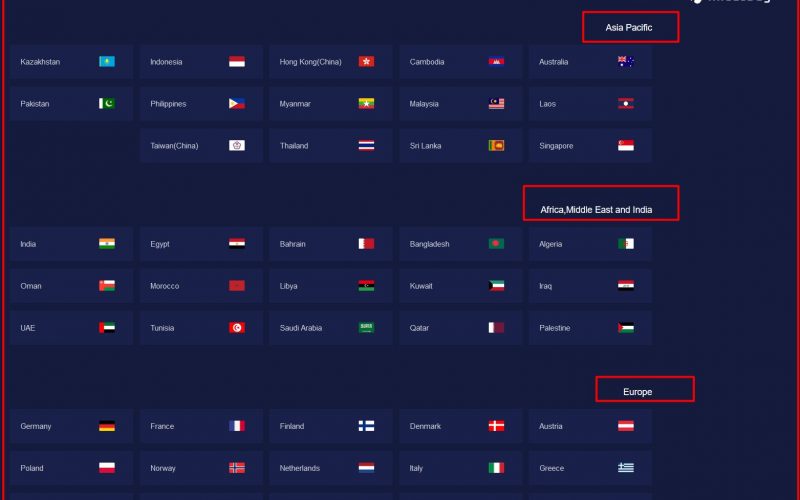800x500 pixels.
Task: Open the Netherlands country tile
Action: point(331,468)
